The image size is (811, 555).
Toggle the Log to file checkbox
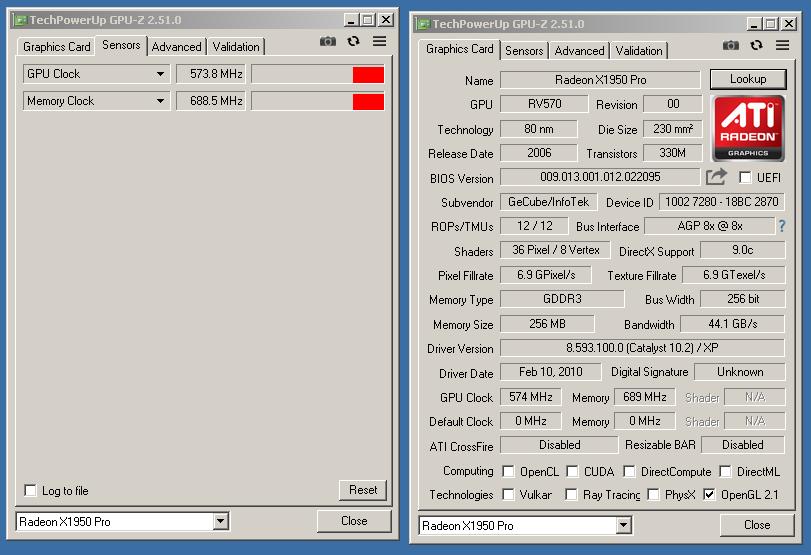[x=31, y=490]
